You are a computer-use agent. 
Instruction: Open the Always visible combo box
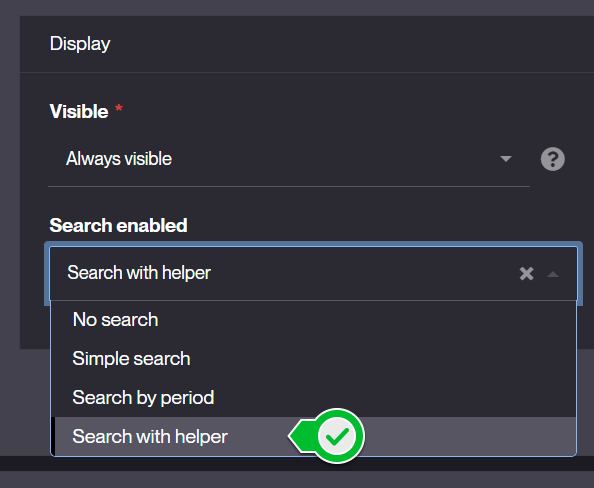point(289,159)
